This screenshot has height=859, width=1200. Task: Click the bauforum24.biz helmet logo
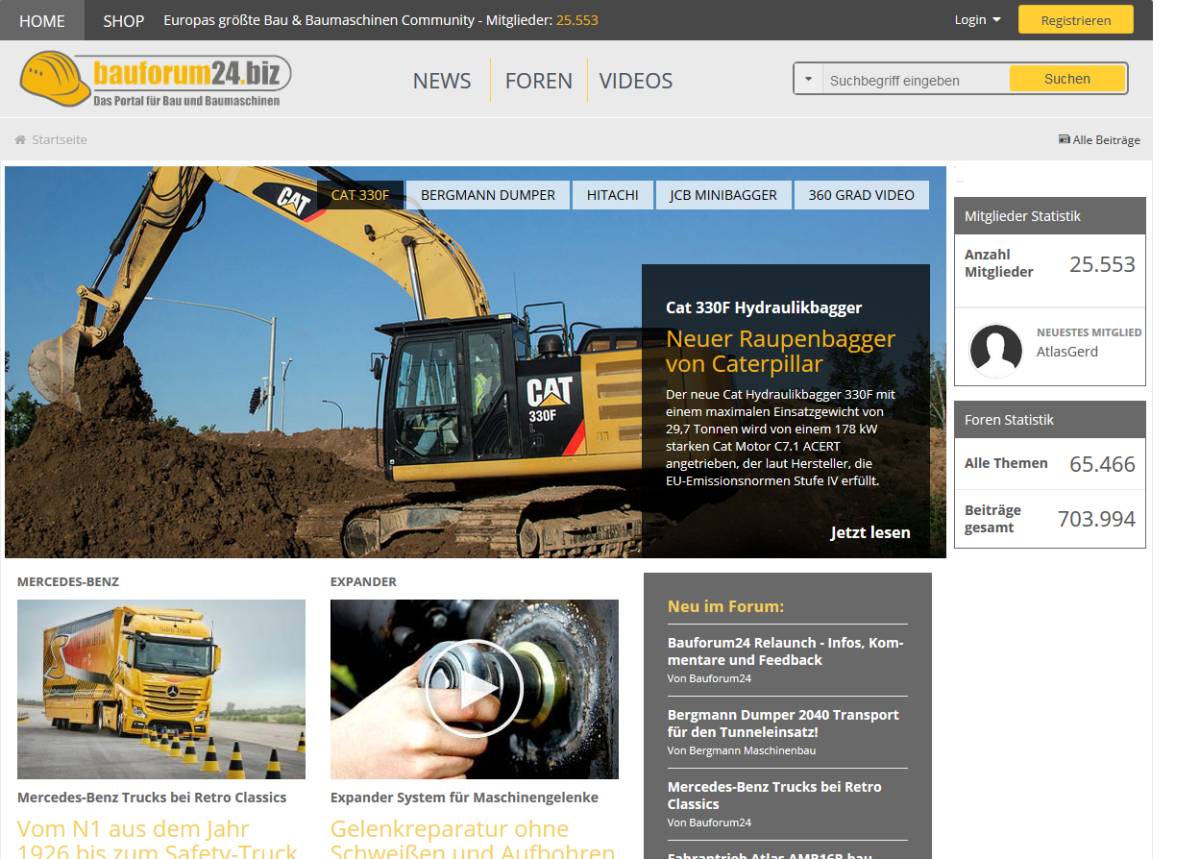(x=155, y=78)
